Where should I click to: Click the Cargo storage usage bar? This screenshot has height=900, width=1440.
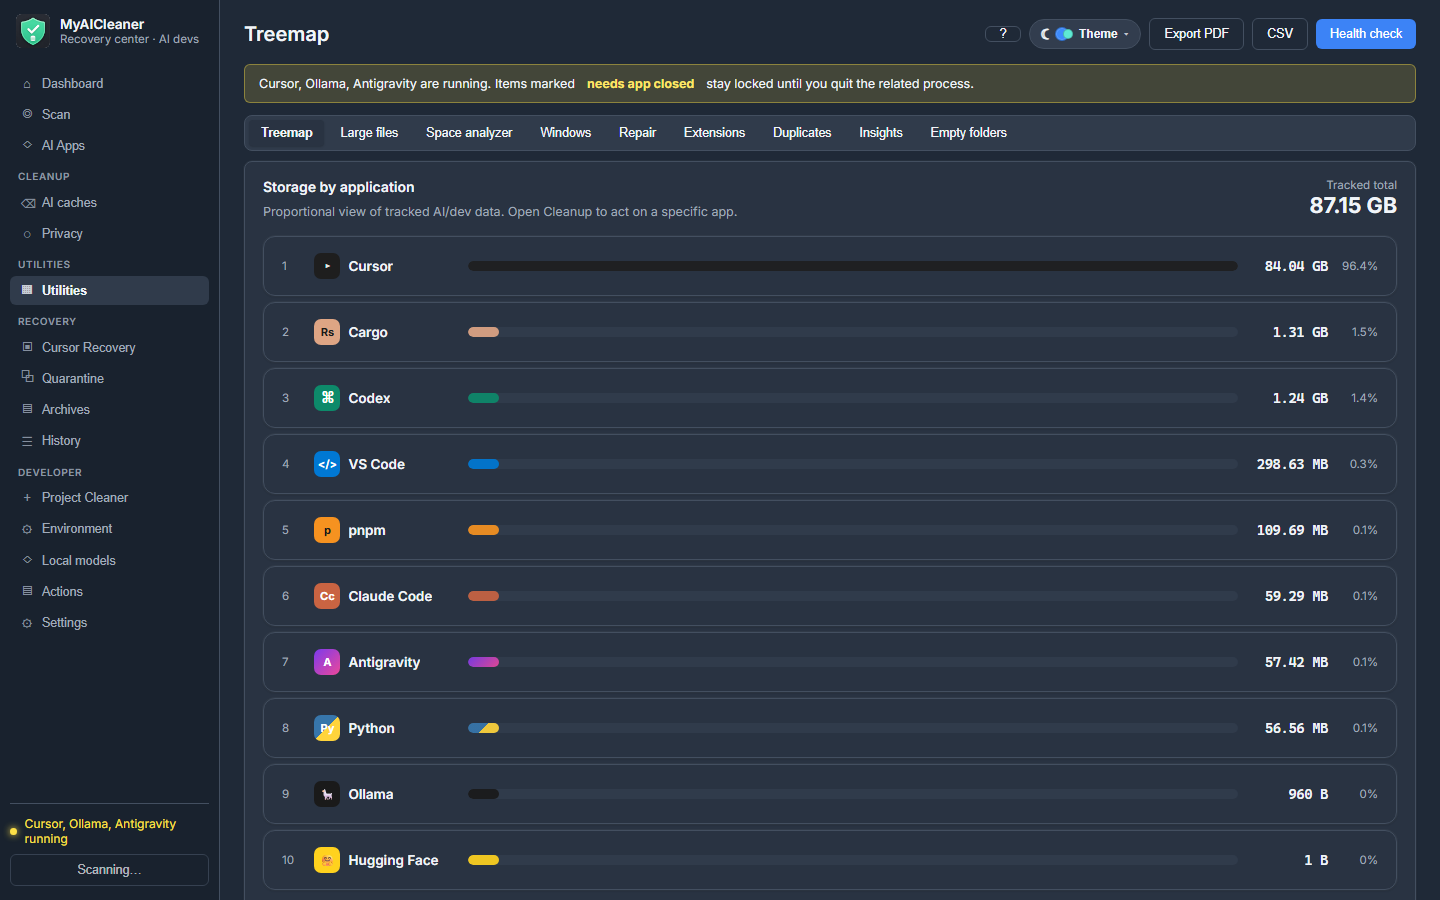click(853, 332)
